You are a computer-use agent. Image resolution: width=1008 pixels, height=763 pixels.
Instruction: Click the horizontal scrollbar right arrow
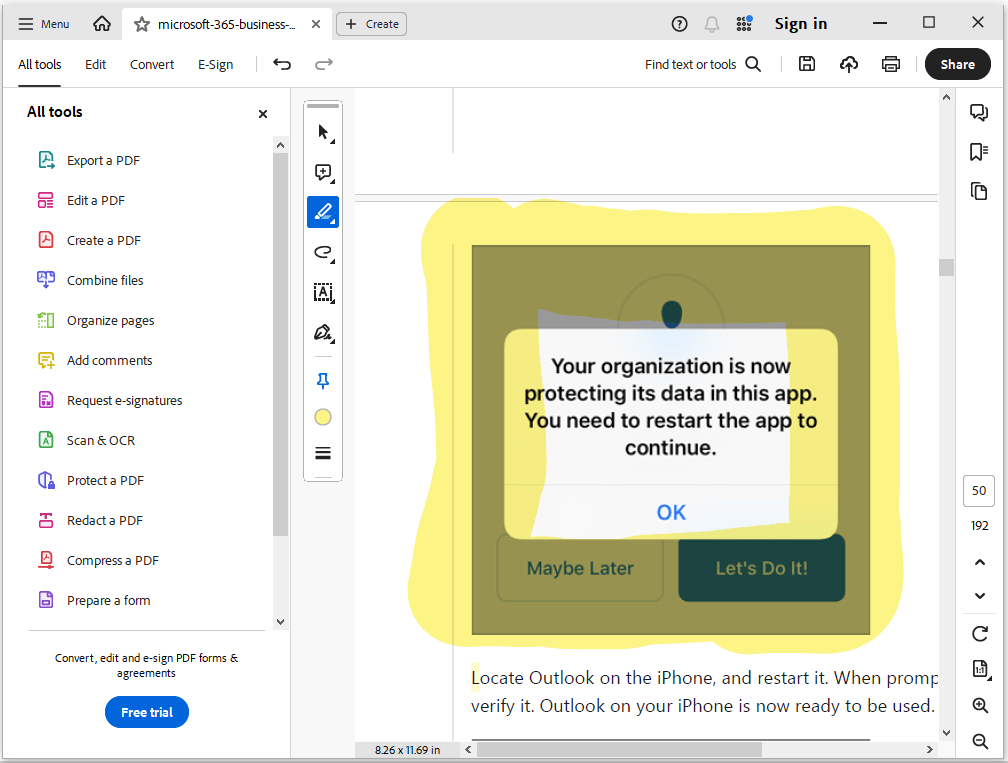930,750
